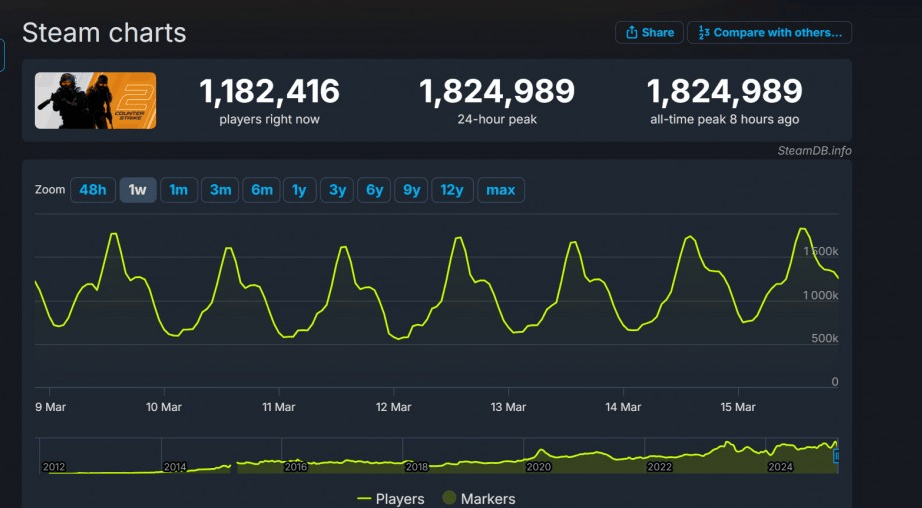Click the 1,182,416 players right now value

[270, 91]
